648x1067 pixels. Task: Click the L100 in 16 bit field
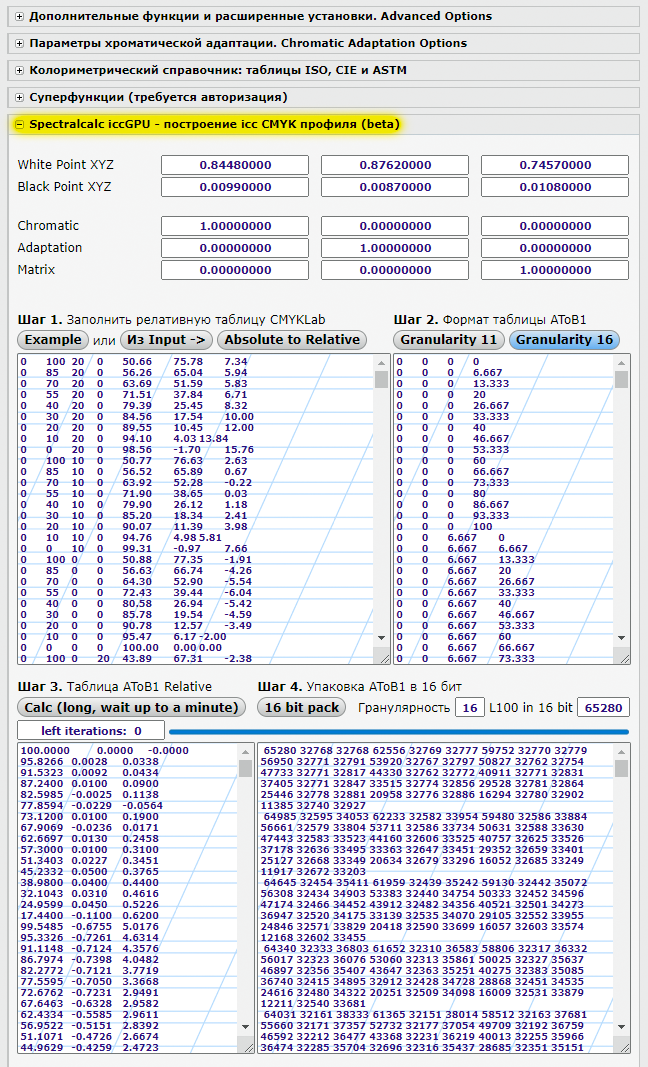pyautogui.click(x=602, y=707)
